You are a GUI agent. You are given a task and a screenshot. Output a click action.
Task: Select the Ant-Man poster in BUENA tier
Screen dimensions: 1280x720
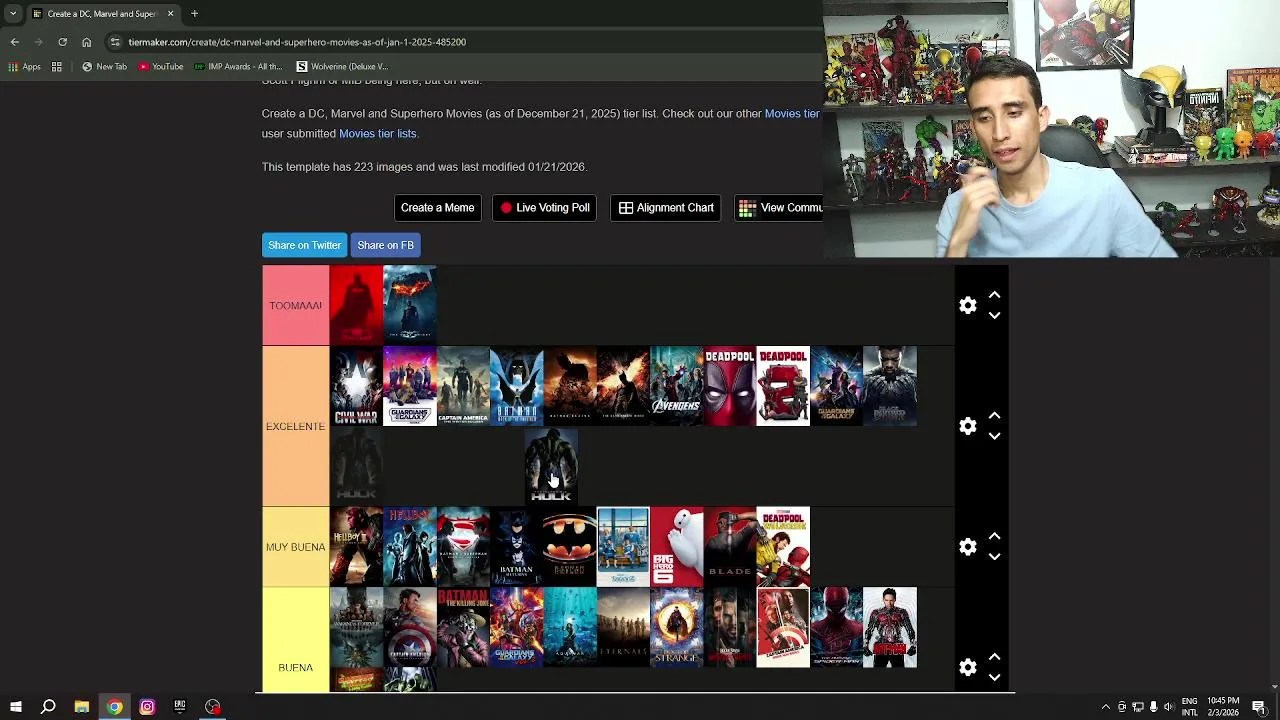click(x=889, y=627)
